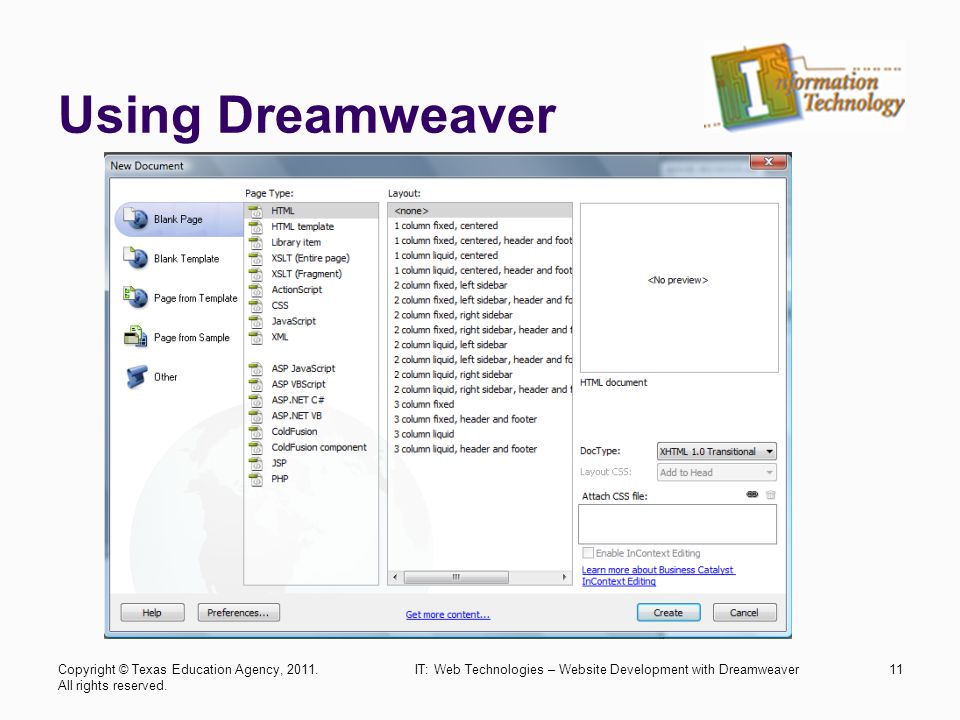The width and height of the screenshot is (960, 720).
Task: Click the ColdFusion file icon
Action: 256,432
